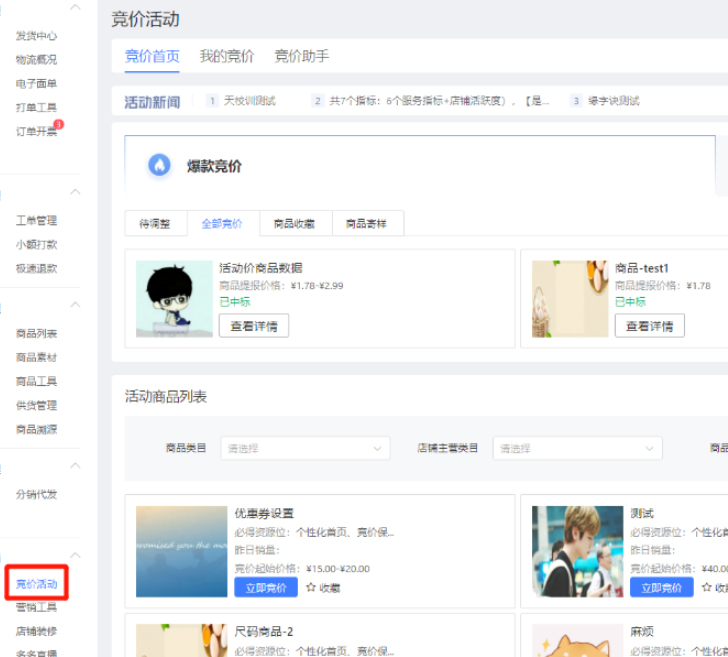The height and width of the screenshot is (657, 728).
Task: Click the thumbnail of 尺码商品-2
Action: 182,640
